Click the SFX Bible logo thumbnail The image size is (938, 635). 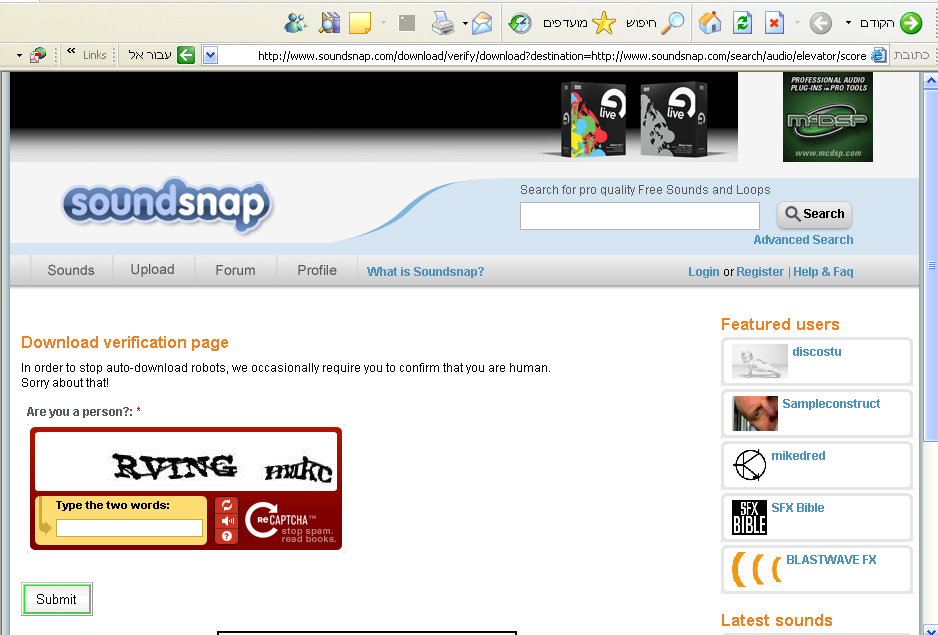pos(750,517)
